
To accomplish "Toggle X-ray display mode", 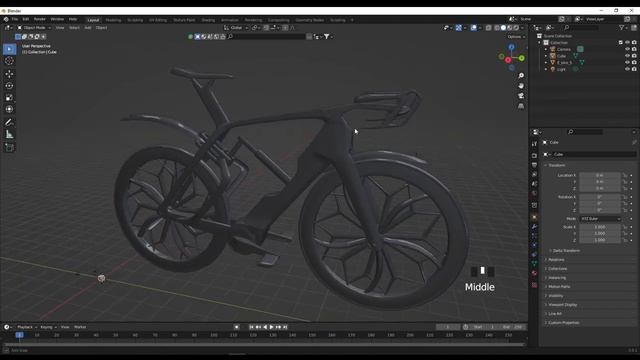I will coord(488,28).
